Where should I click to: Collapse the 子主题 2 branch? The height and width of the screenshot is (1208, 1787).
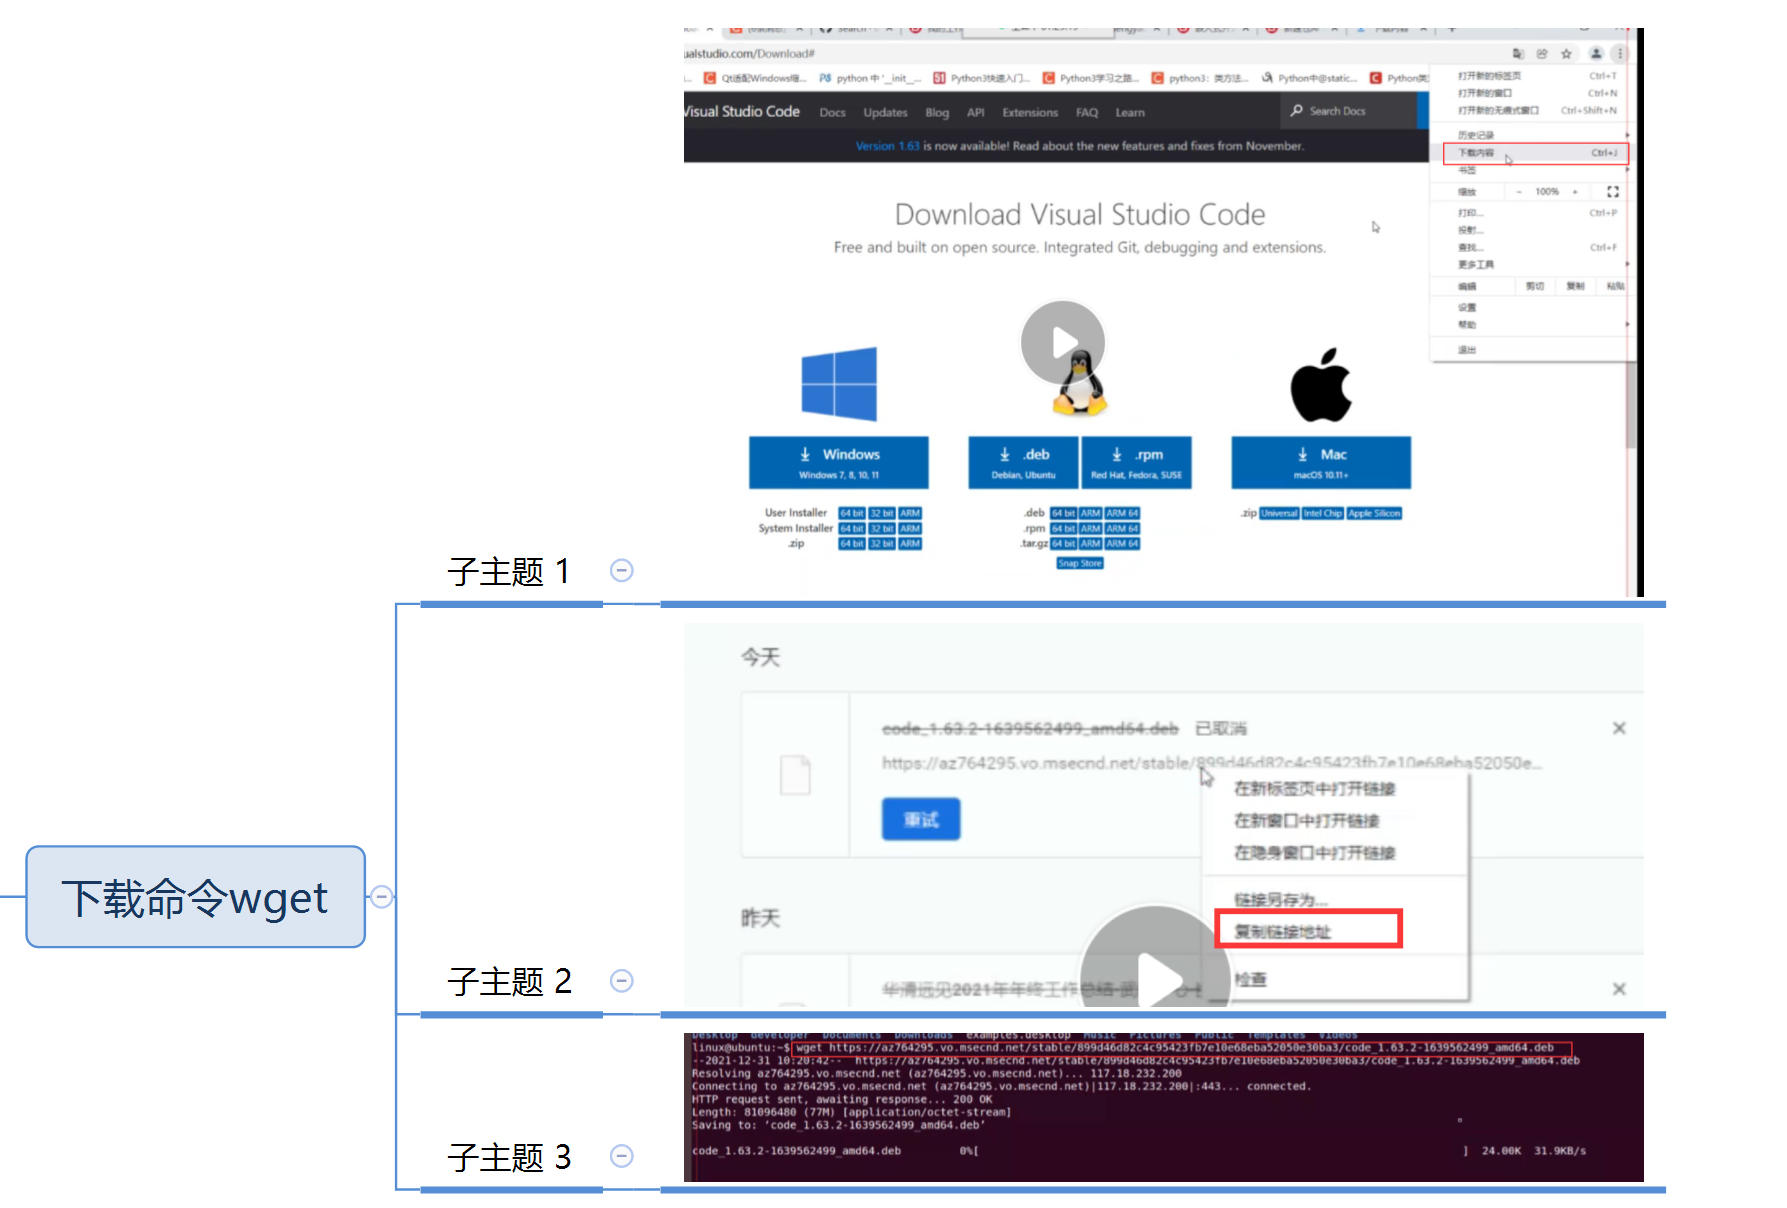(x=622, y=980)
